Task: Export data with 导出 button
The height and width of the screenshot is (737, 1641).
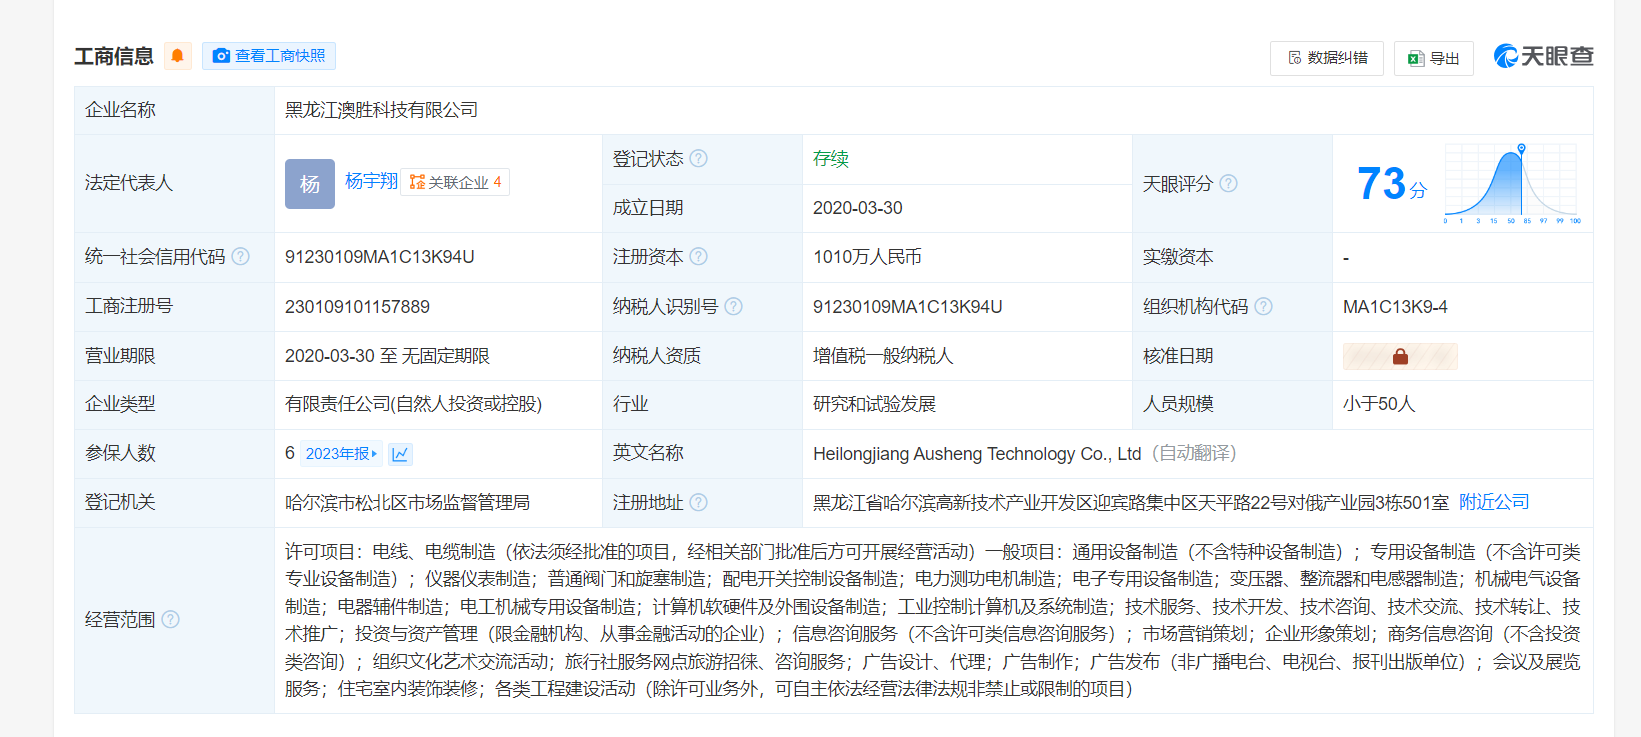Action: tap(1433, 58)
